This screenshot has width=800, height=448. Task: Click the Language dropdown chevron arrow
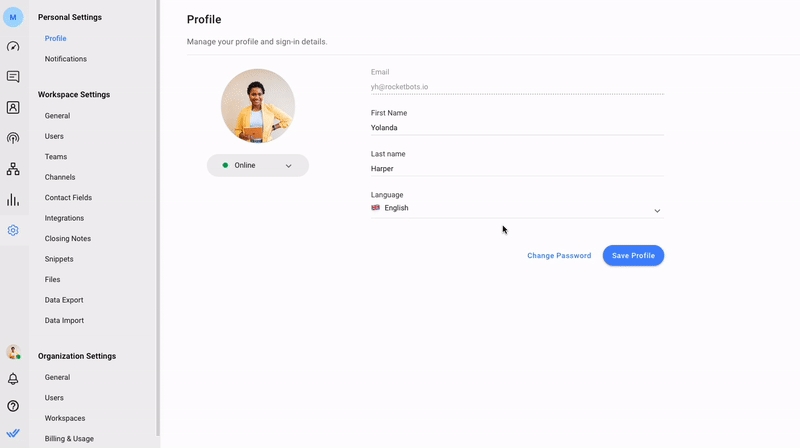coord(657,211)
